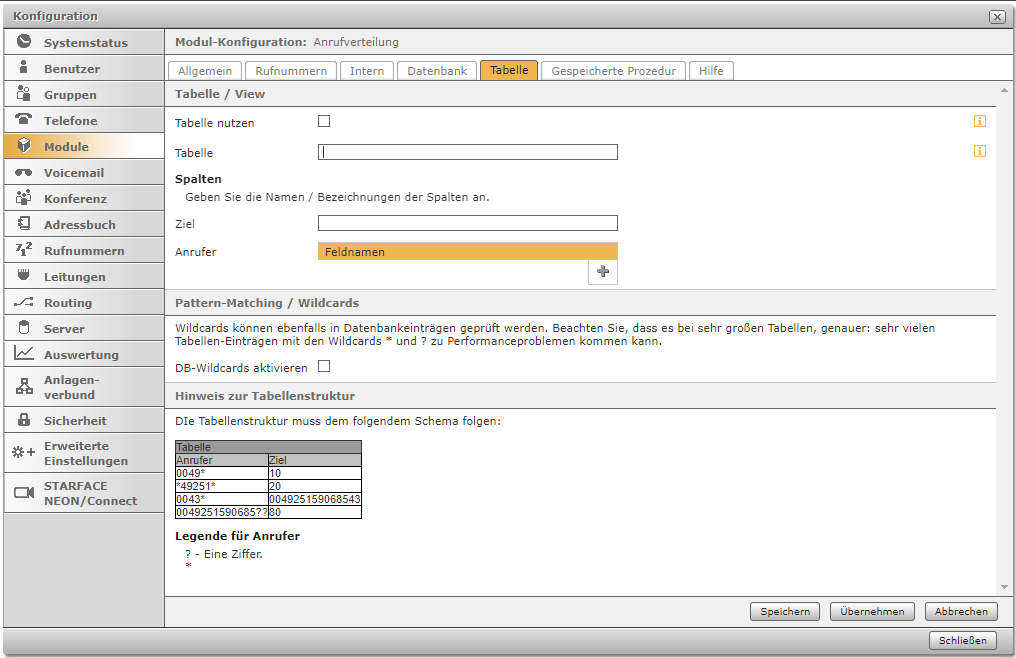Close the configuration with Schließen

(x=963, y=641)
